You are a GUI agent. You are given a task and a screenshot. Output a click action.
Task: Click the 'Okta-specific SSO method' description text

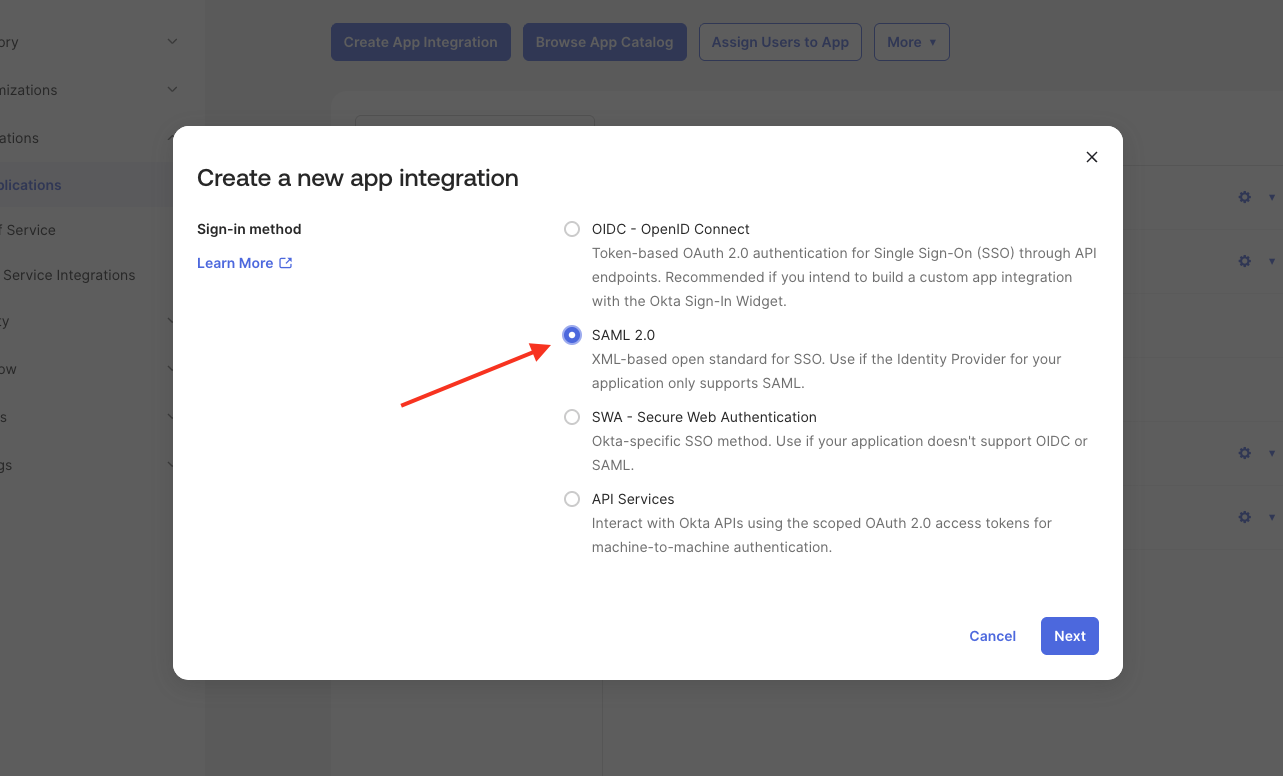tap(840, 453)
